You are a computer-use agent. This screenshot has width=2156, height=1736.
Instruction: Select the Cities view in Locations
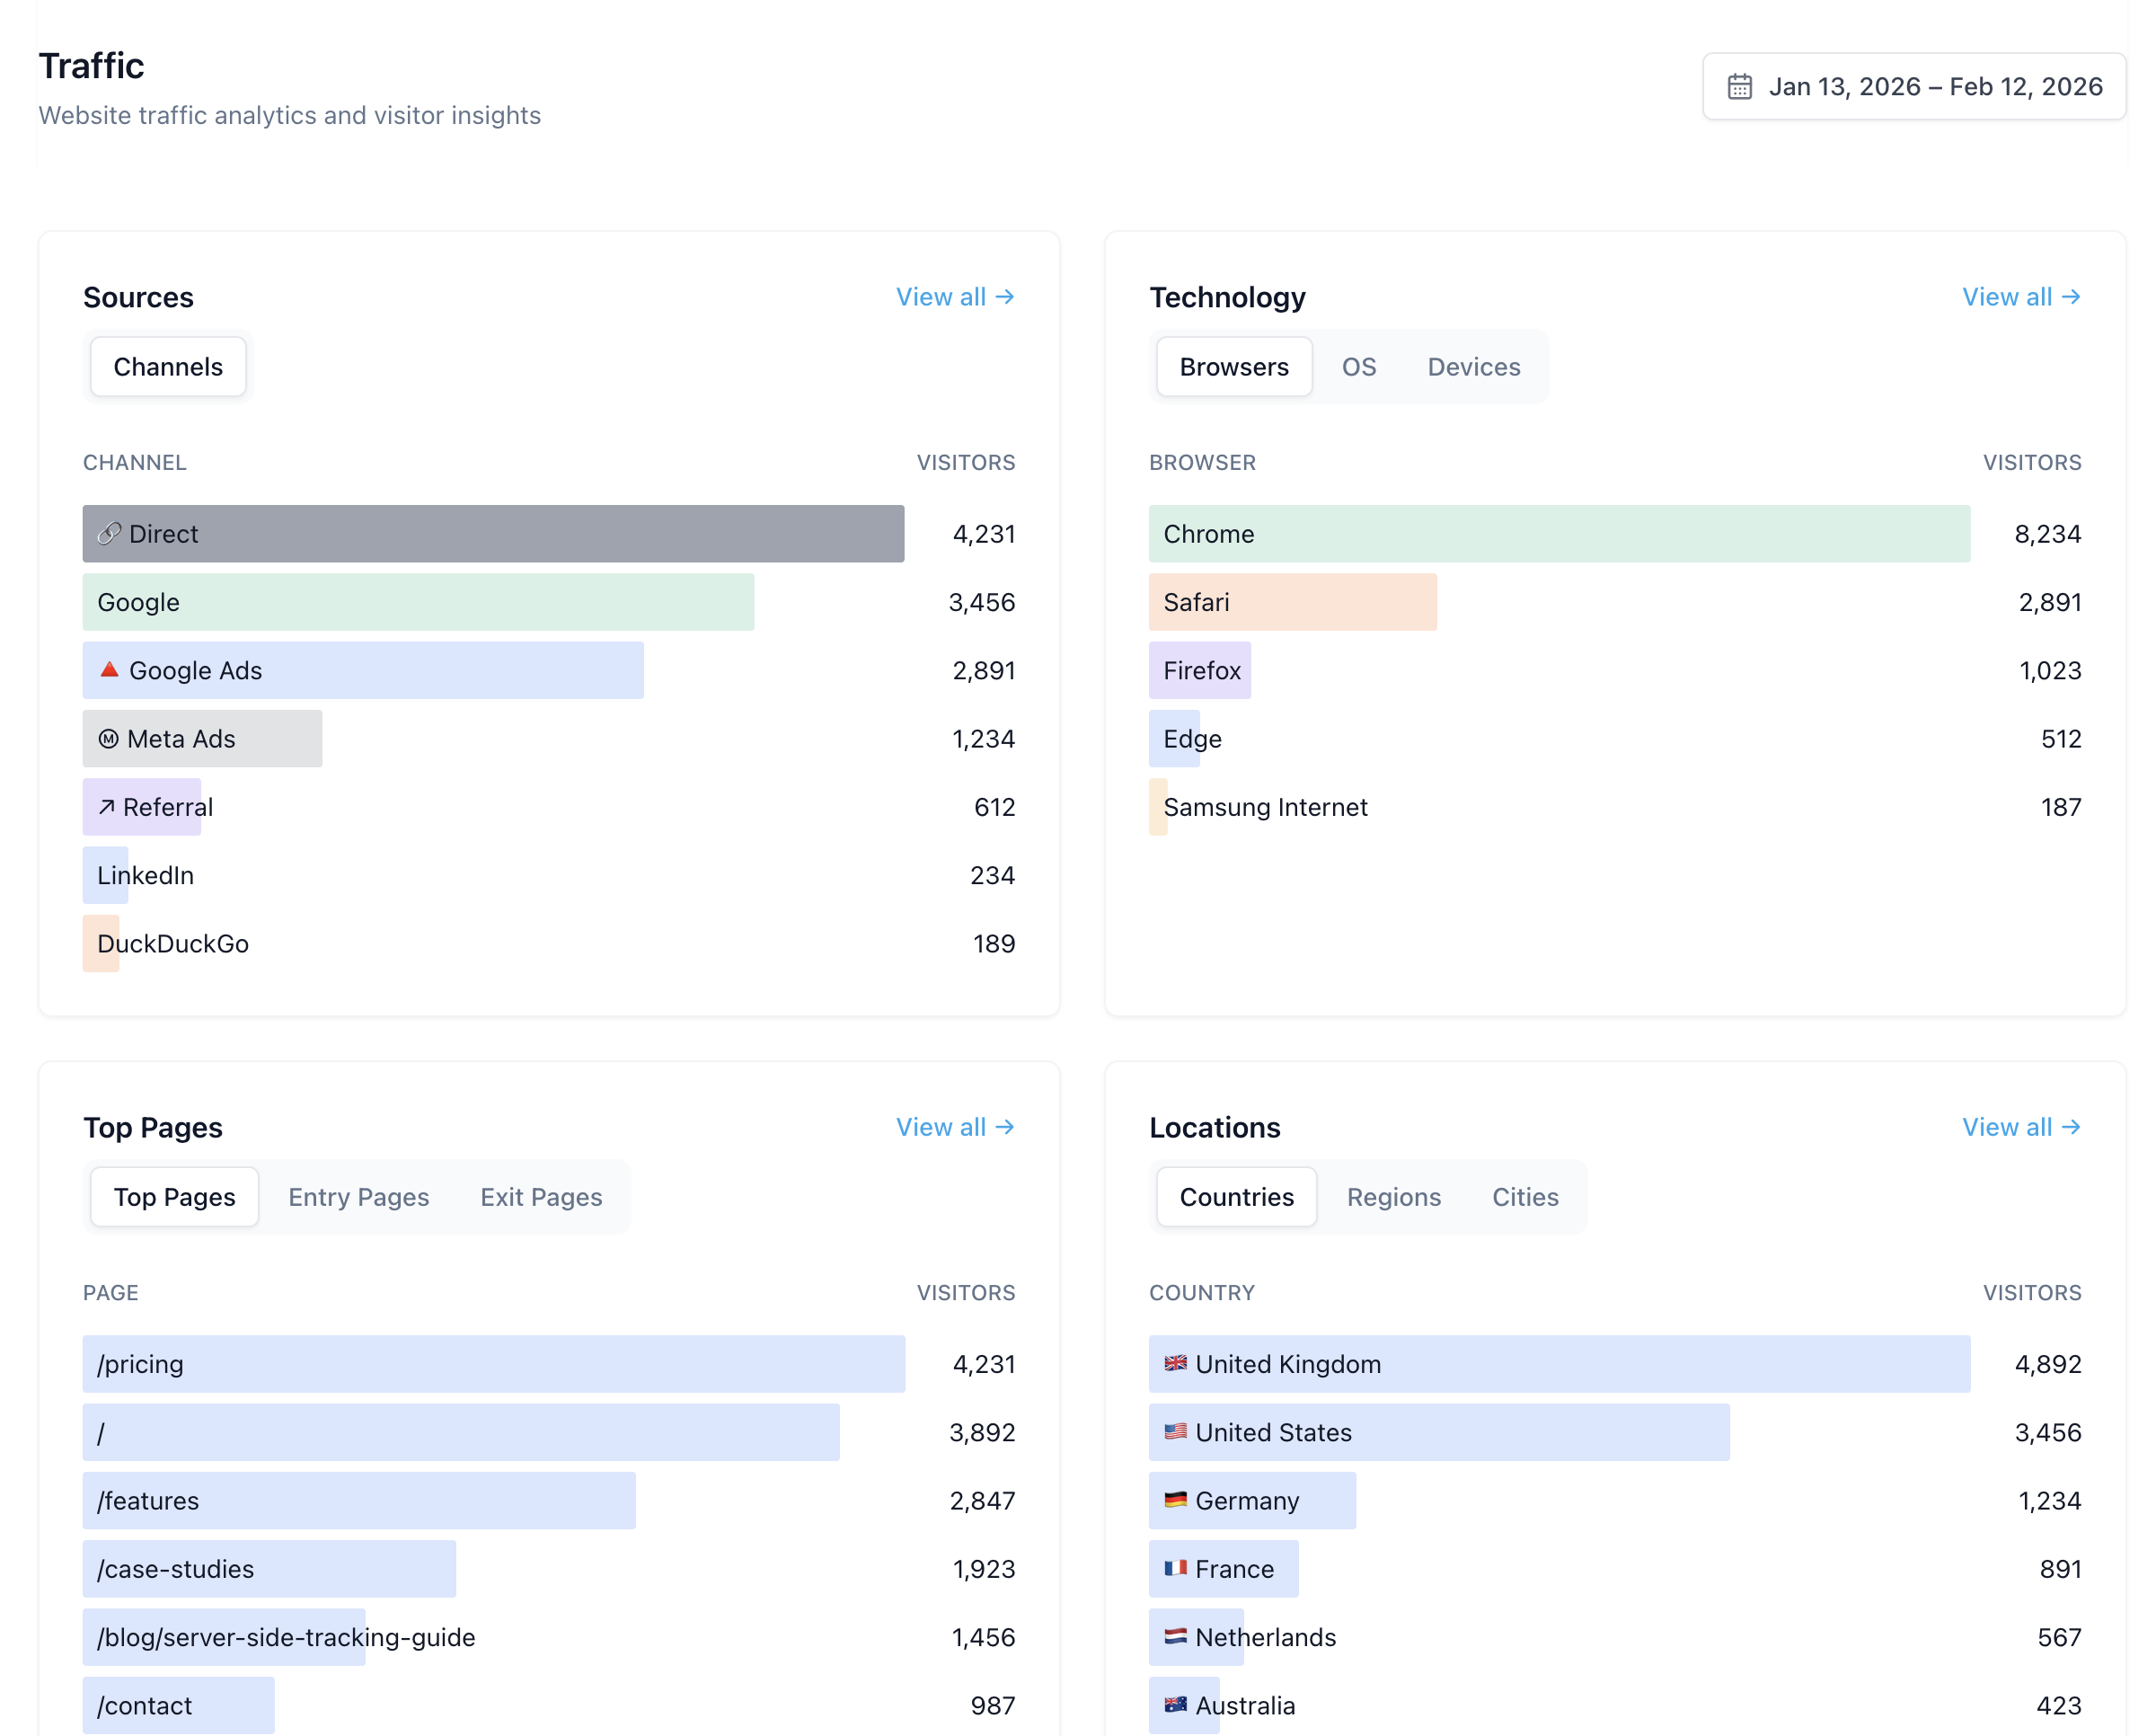1524,1197
